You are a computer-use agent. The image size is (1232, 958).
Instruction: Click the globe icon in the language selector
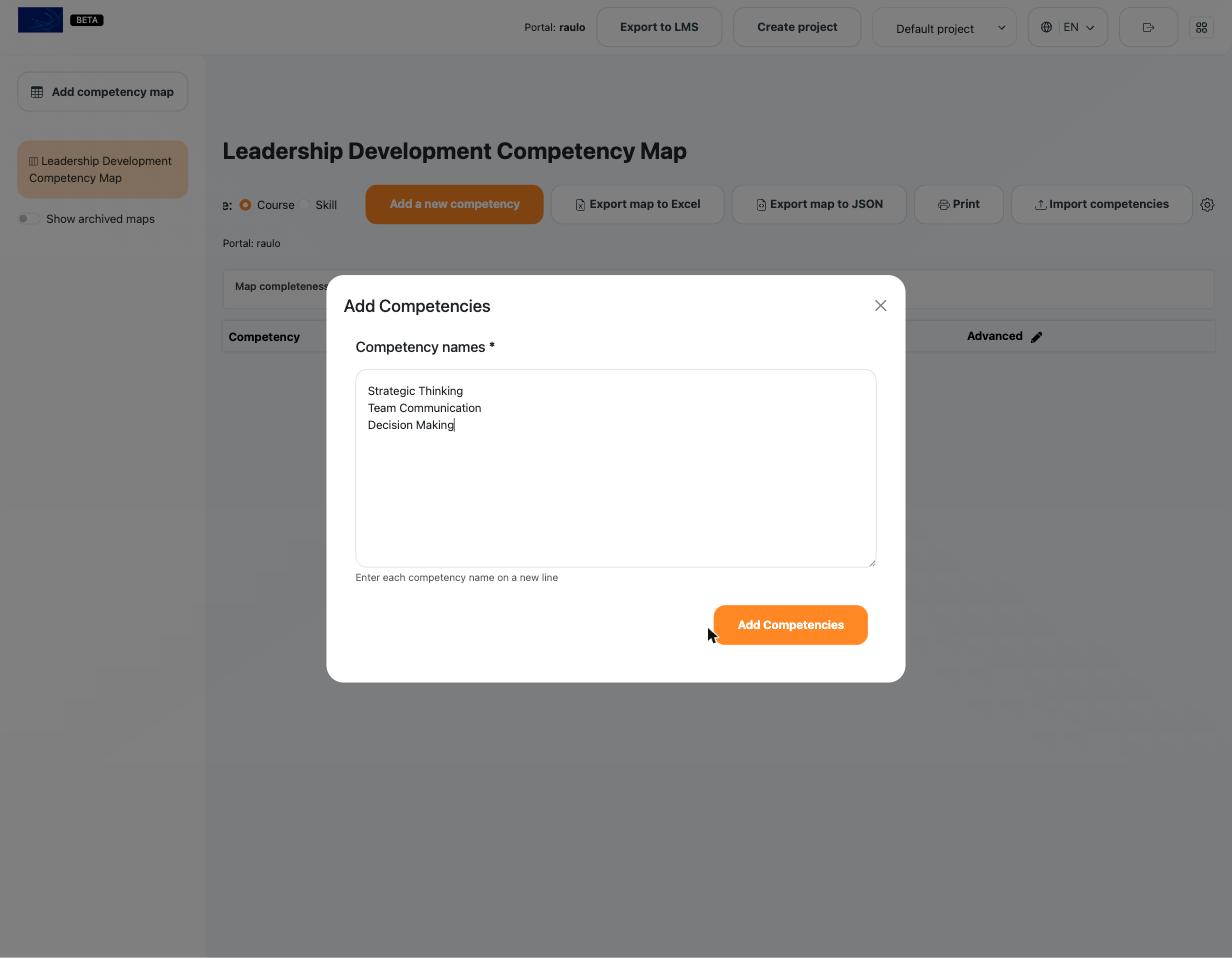coord(1046,28)
